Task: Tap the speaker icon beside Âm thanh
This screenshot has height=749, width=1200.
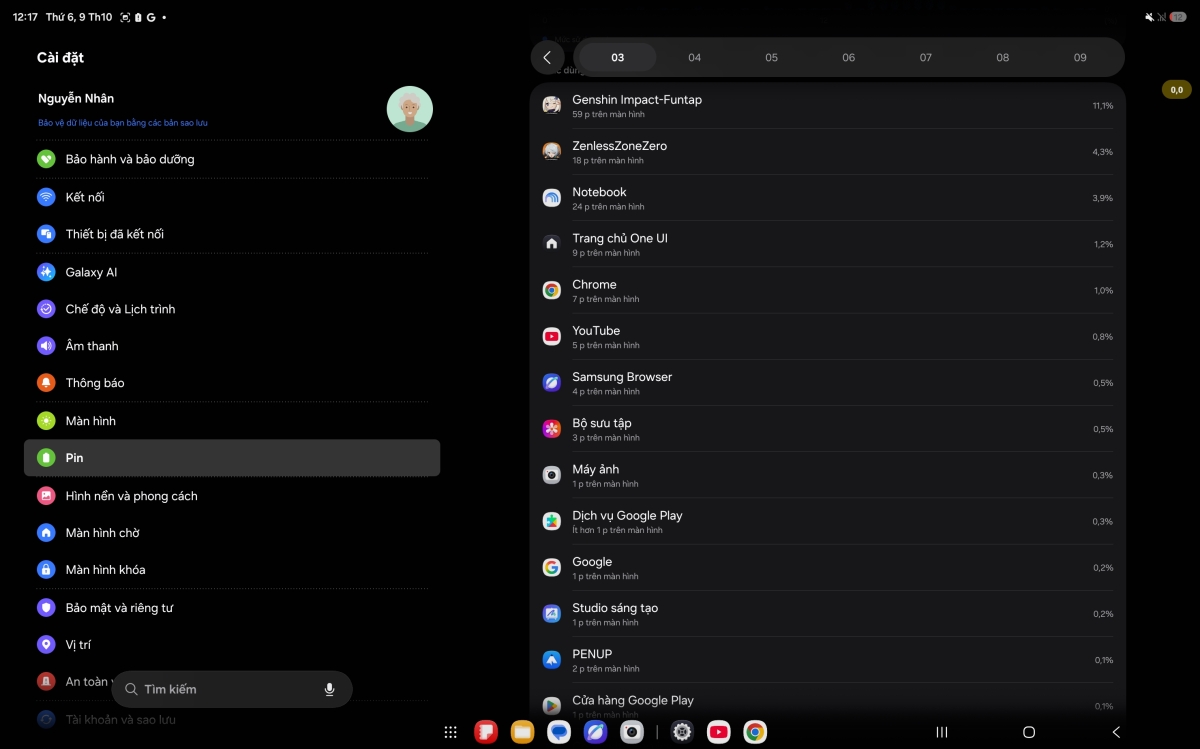Action: [x=46, y=346]
